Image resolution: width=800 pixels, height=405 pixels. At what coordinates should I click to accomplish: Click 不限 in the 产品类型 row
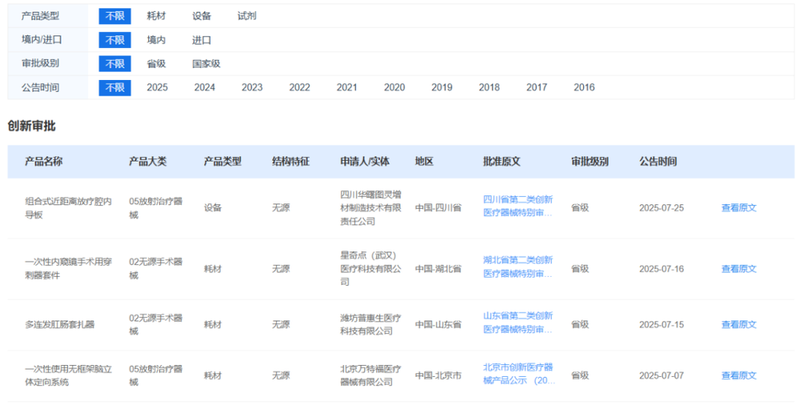click(x=115, y=16)
